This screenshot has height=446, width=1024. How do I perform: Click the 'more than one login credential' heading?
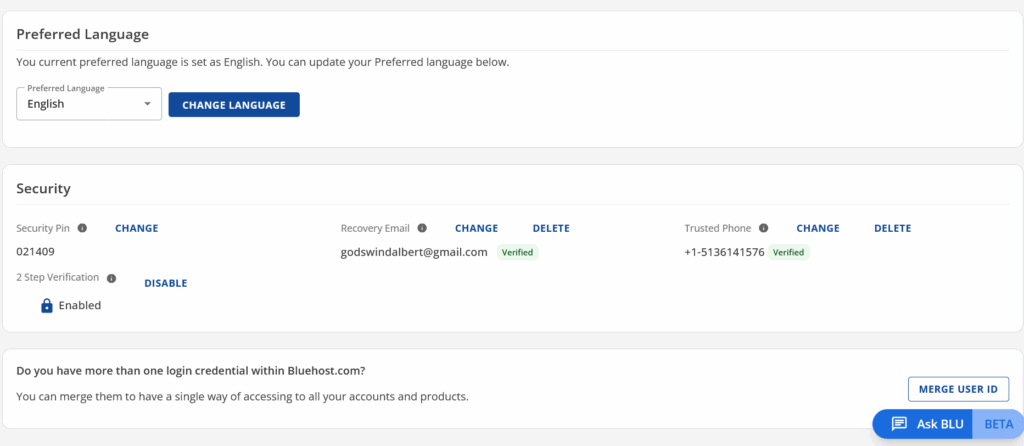191,371
